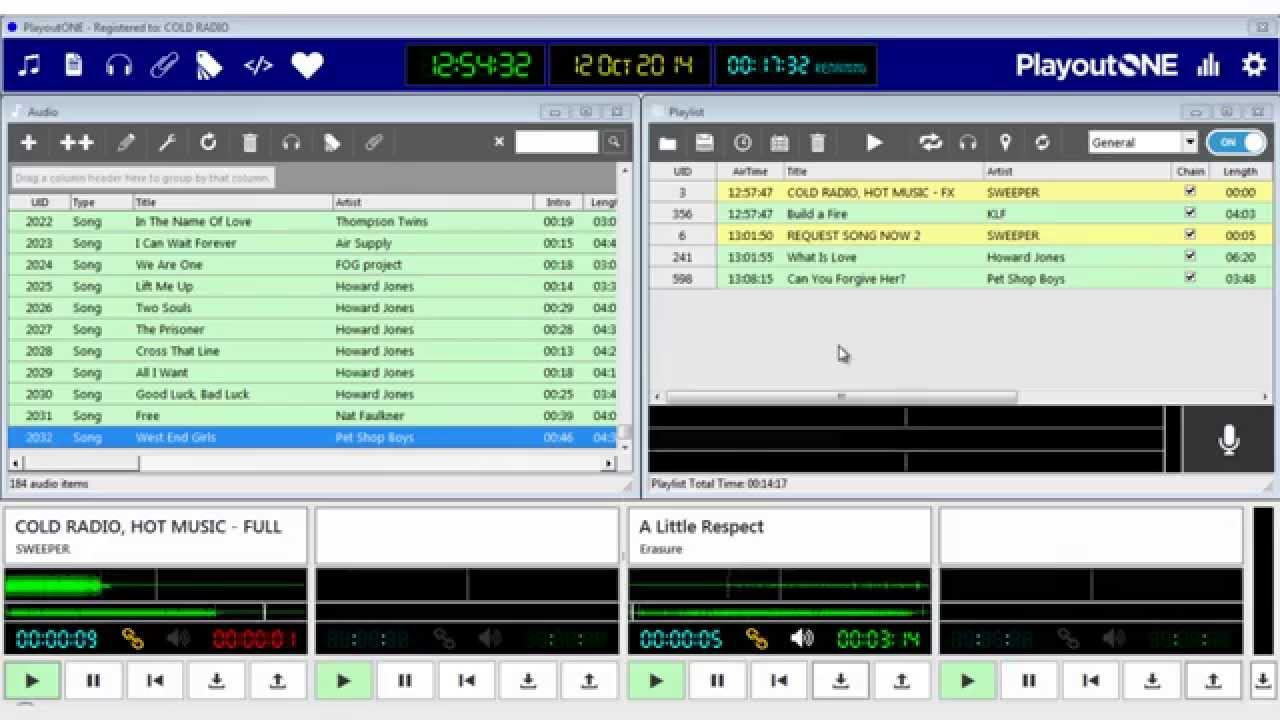1280x720 pixels.
Task: Start the playlist with the play triangle
Action: point(874,143)
